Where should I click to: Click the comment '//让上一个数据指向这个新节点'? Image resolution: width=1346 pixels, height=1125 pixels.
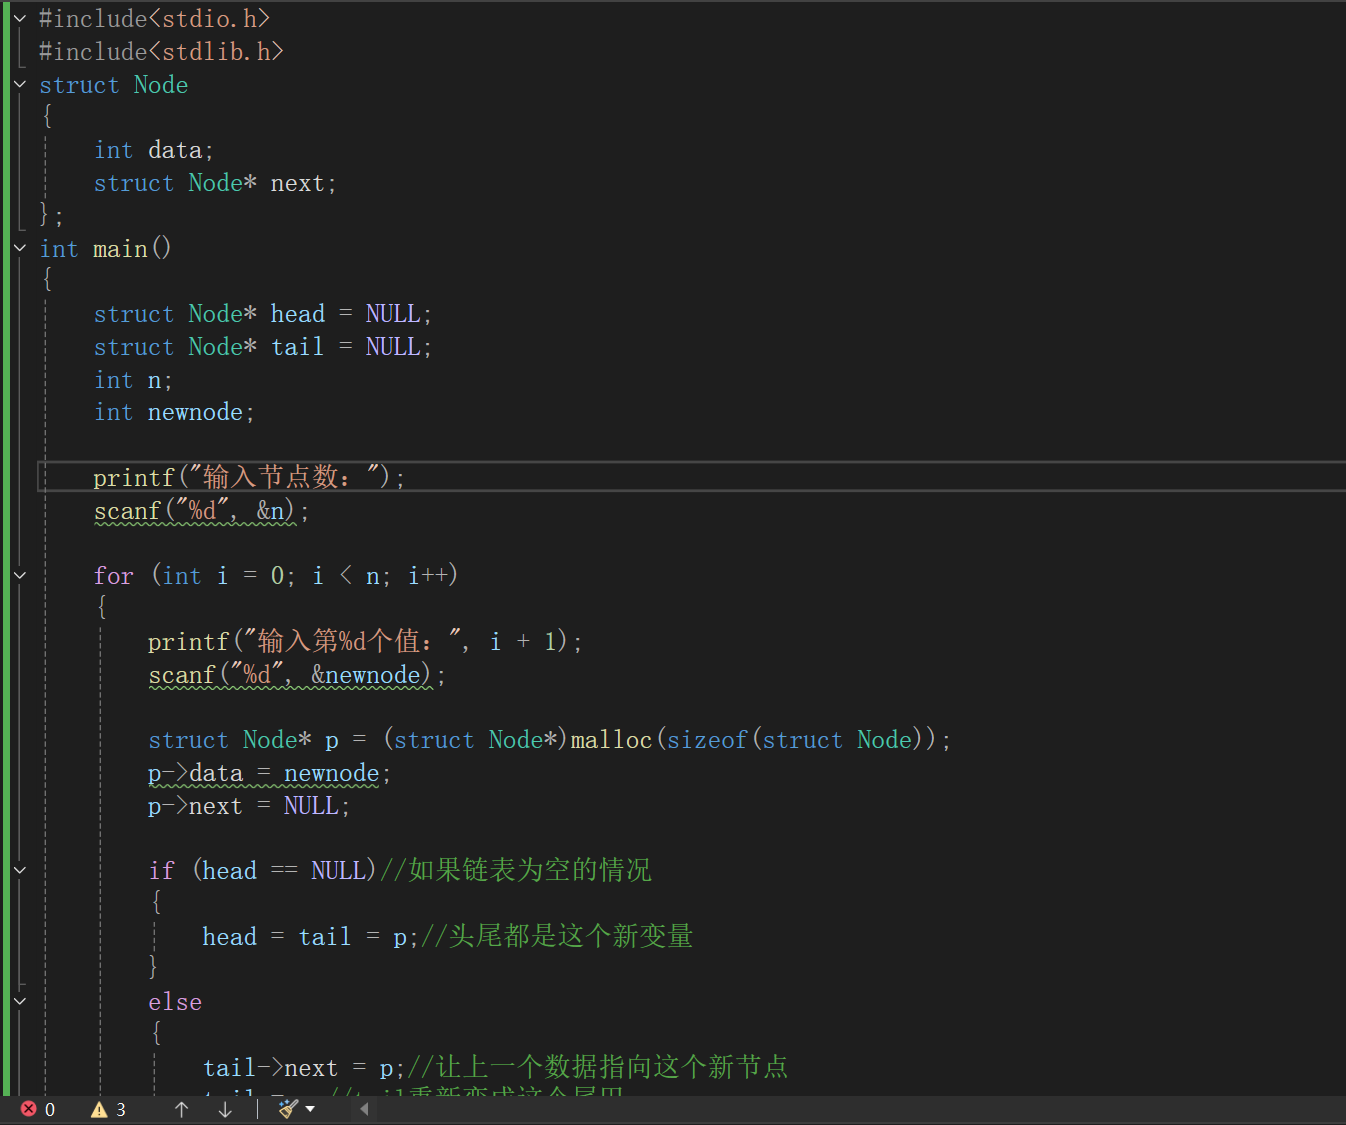click(x=598, y=1067)
